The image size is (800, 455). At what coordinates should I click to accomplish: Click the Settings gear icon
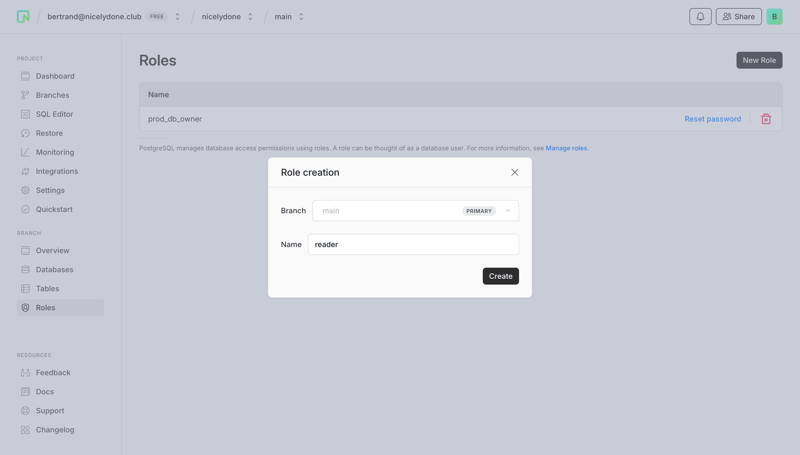point(25,190)
